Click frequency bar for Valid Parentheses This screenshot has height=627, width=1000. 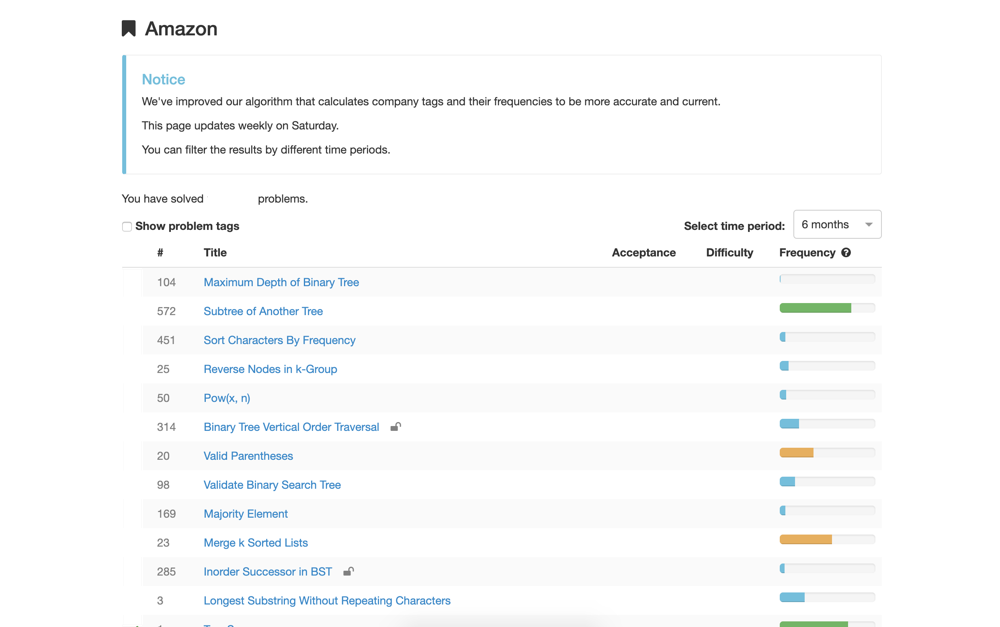[x=827, y=453]
